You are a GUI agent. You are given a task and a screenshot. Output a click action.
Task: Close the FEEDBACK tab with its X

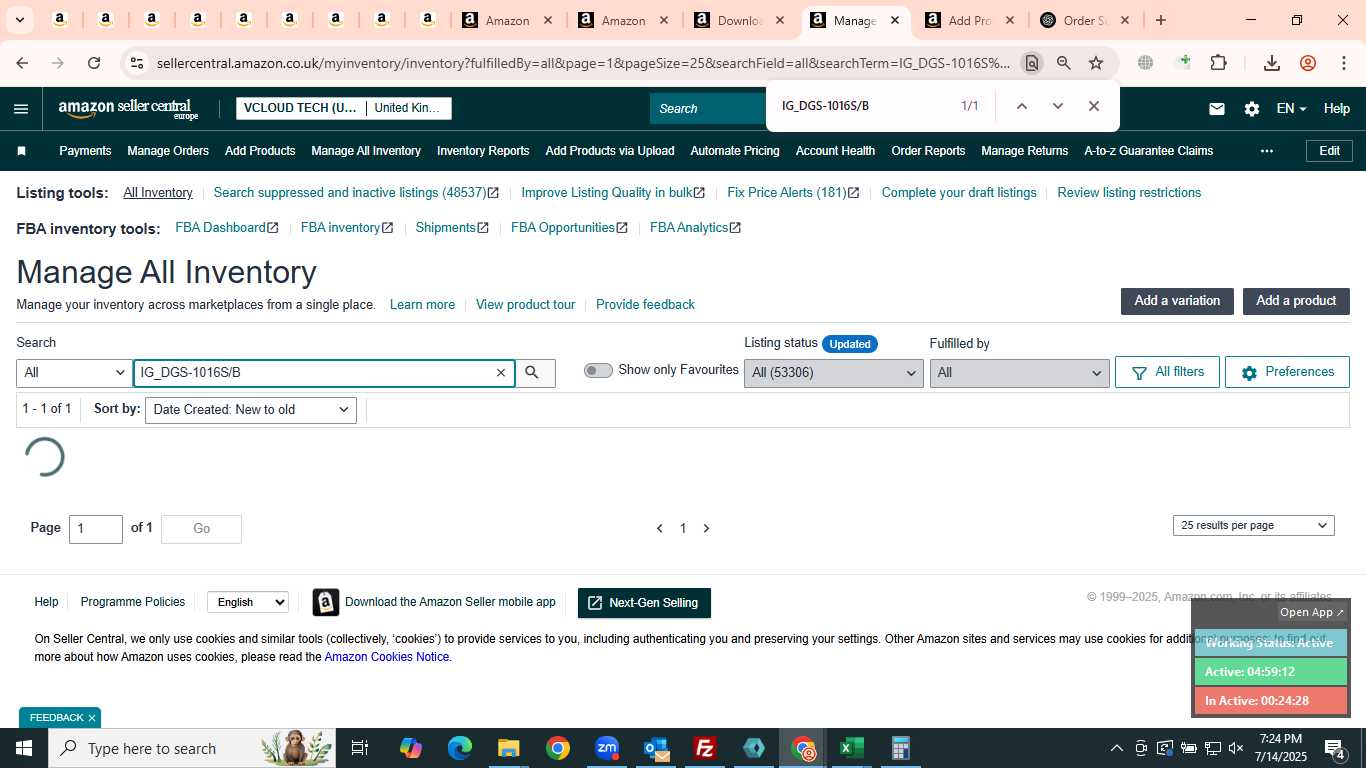tap(92, 718)
